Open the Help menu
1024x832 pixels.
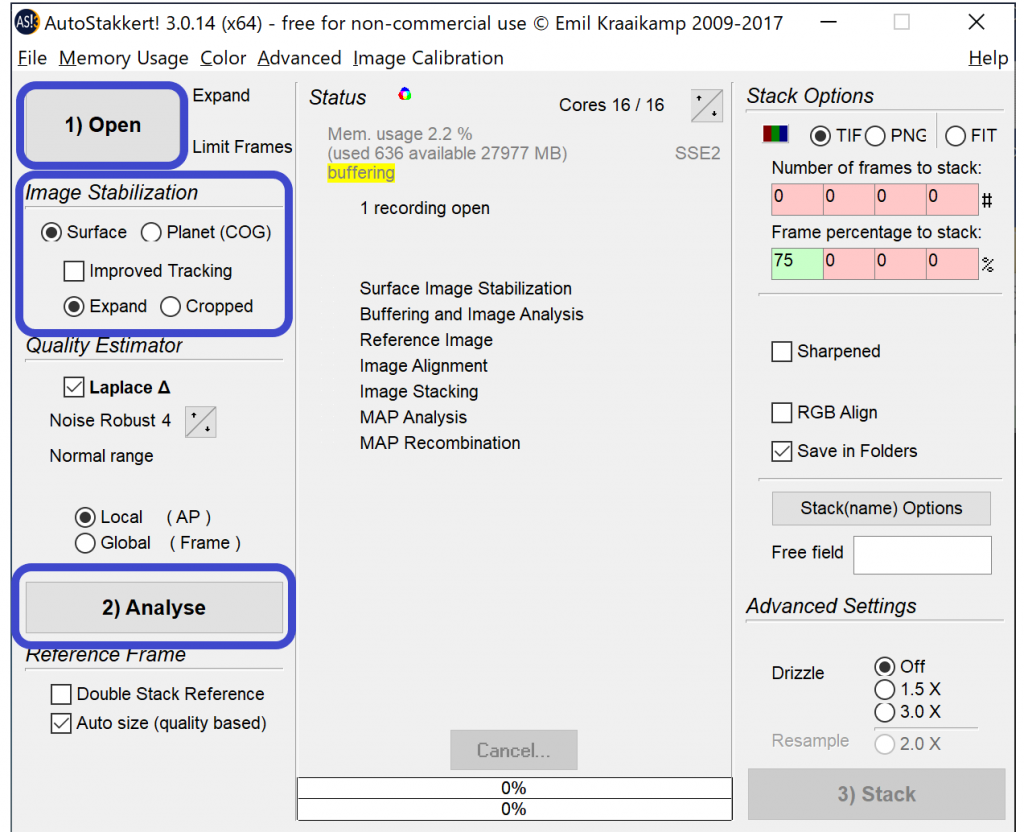pos(988,58)
